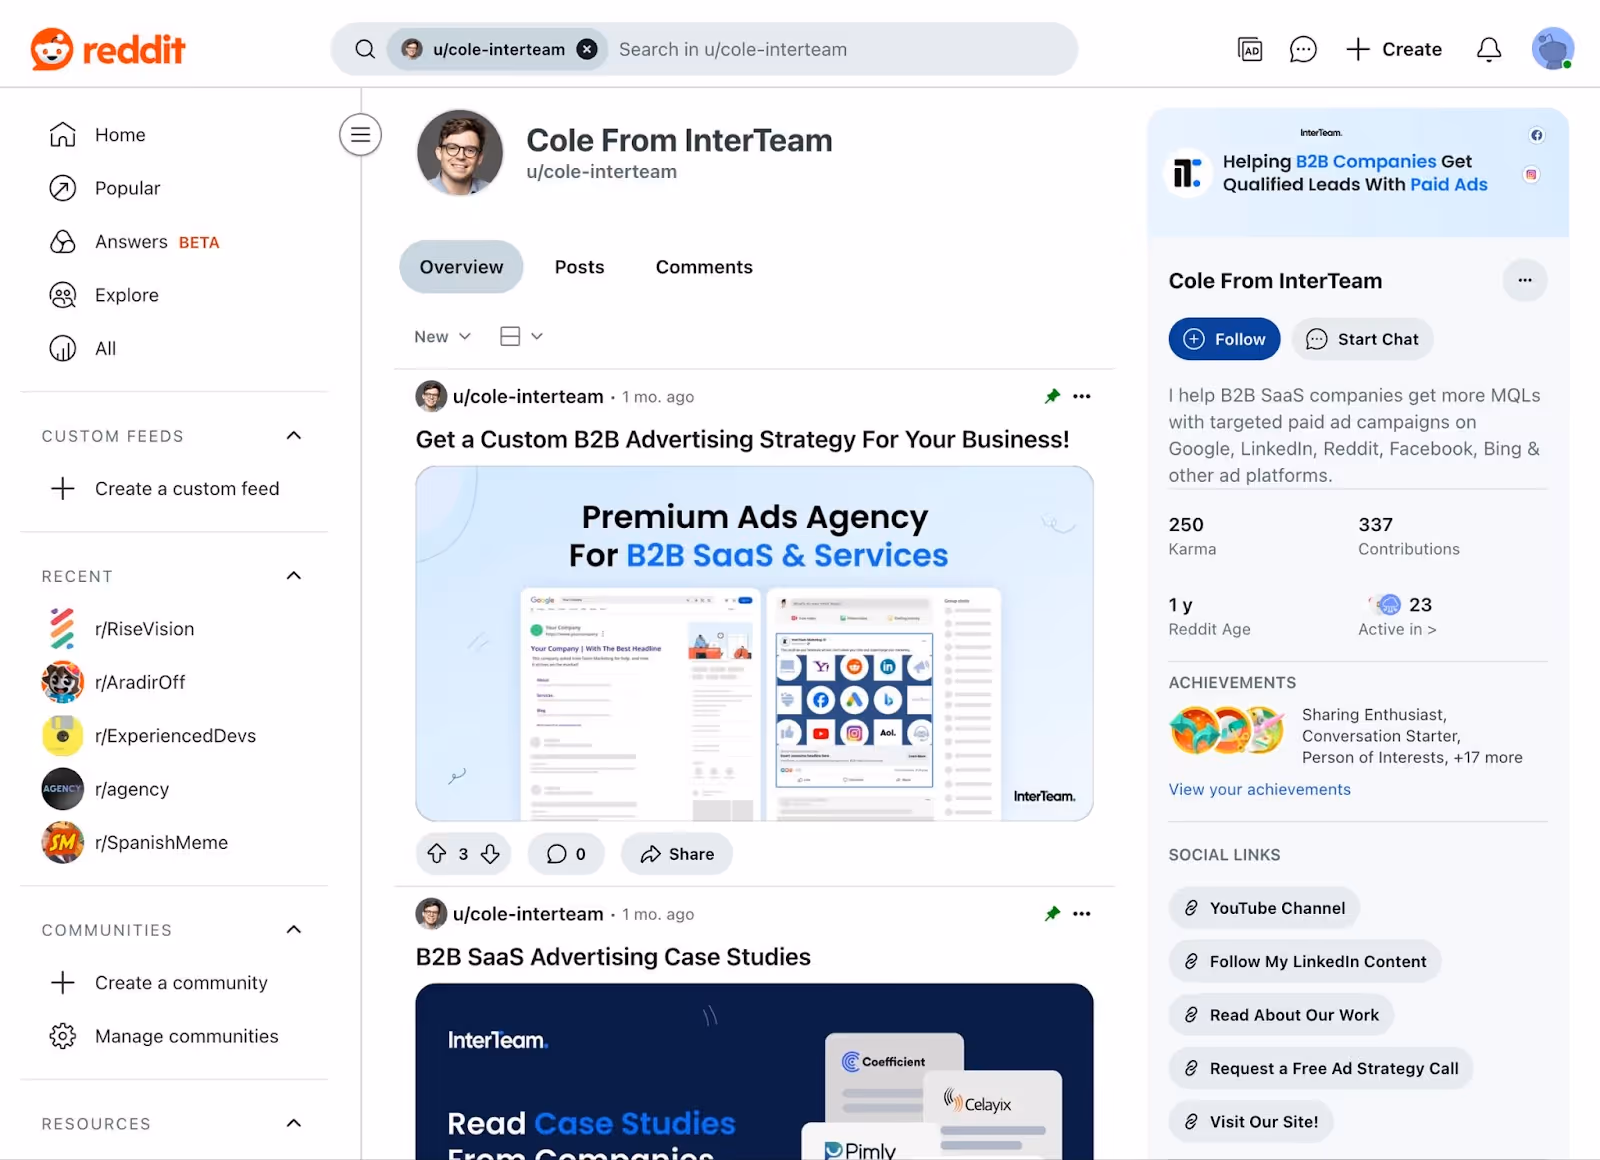Open the pinned post's three-dot options menu
Image resolution: width=1600 pixels, height=1160 pixels.
coord(1082,396)
